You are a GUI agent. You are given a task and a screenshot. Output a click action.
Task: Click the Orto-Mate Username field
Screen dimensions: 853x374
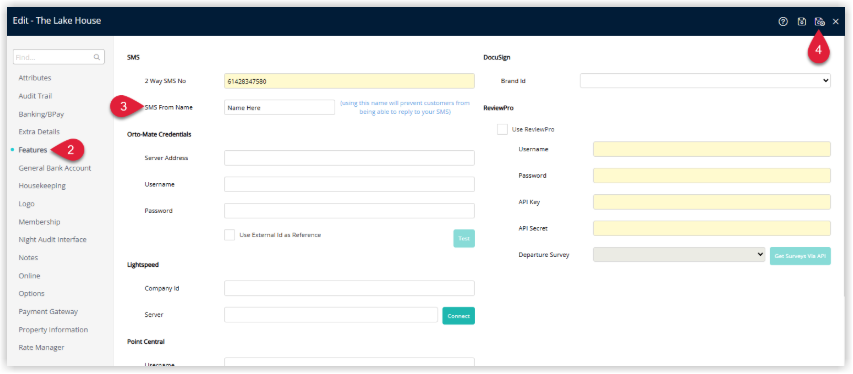pos(349,184)
